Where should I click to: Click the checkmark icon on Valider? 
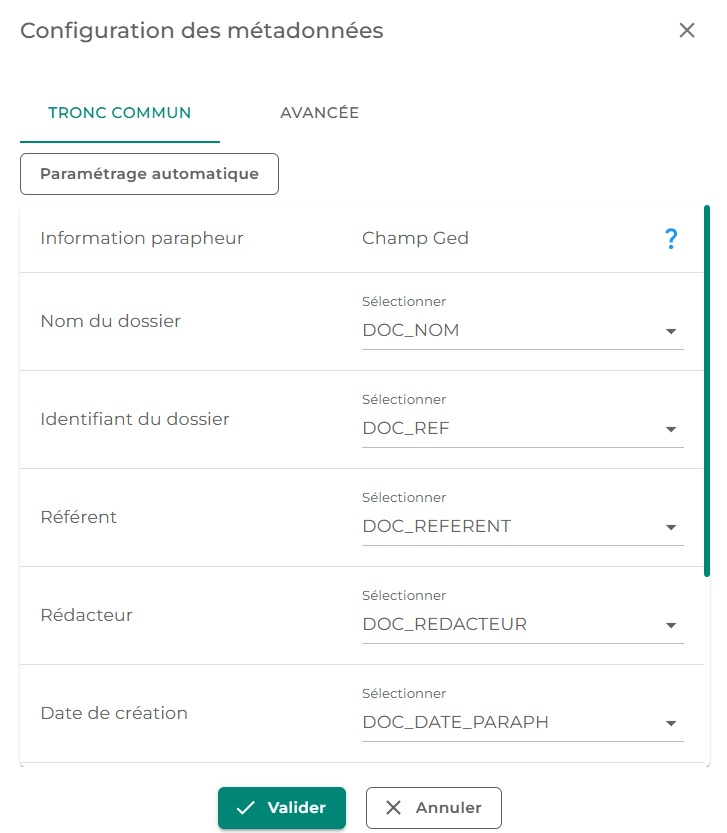(x=246, y=808)
